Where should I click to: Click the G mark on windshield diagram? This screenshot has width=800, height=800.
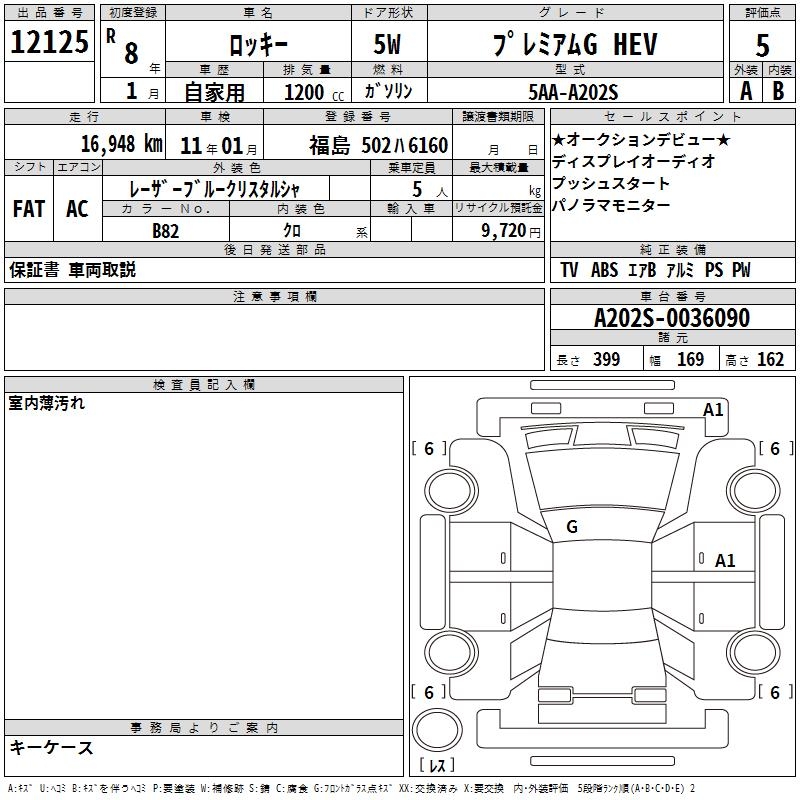coord(572,527)
